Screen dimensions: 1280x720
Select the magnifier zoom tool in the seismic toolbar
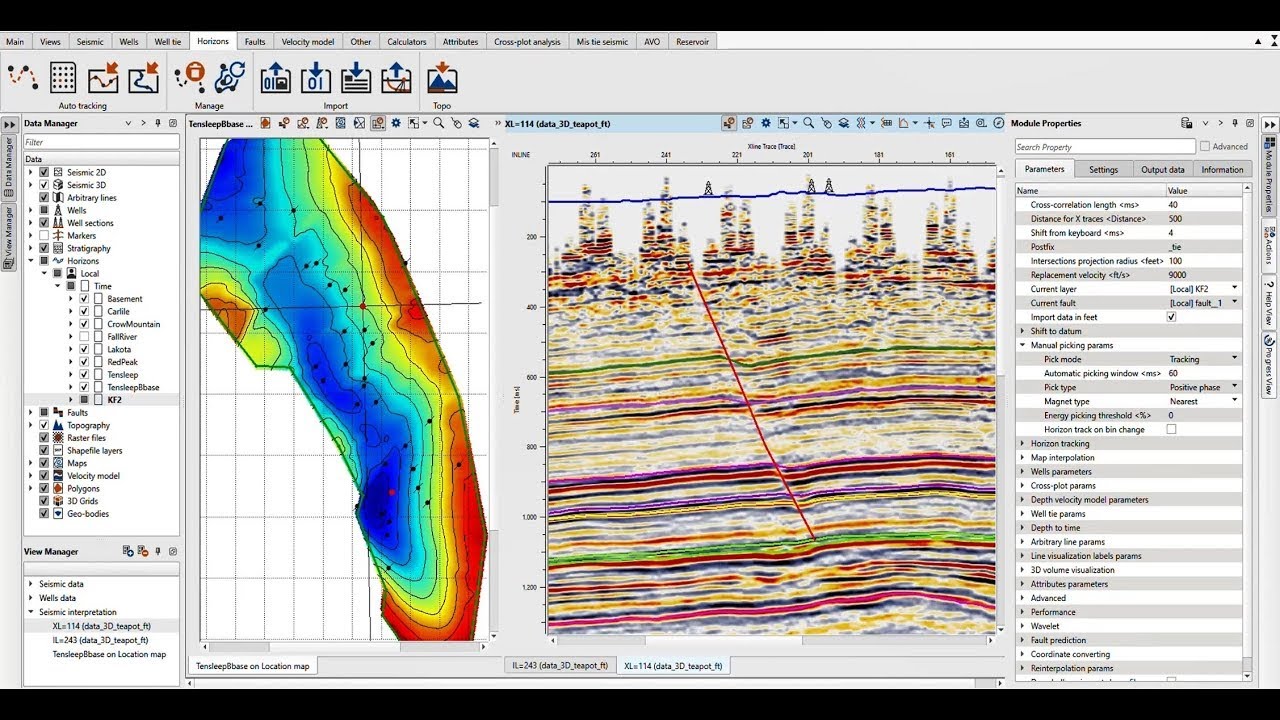(808, 123)
